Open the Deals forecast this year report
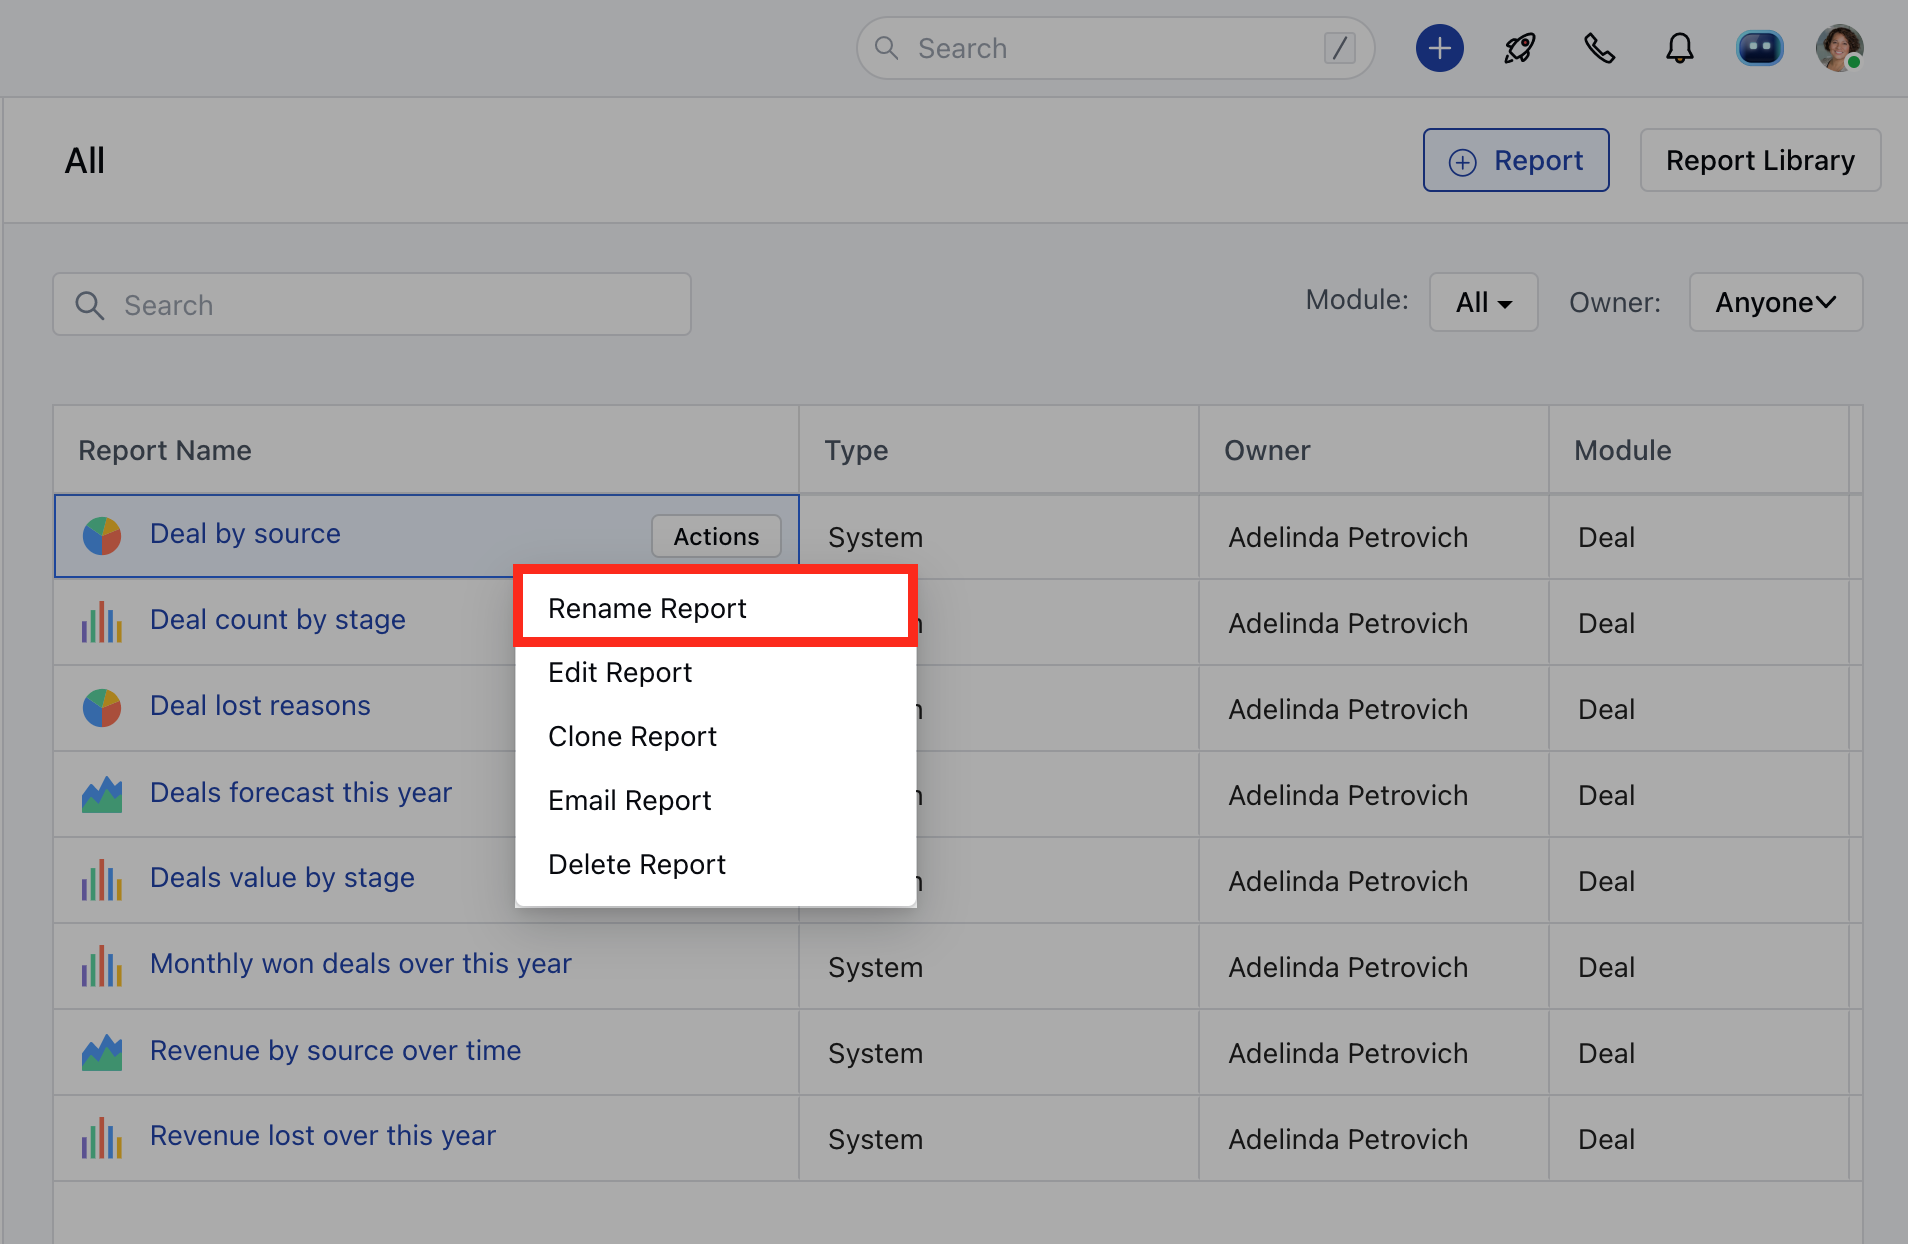The height and width of the screenshot is (1244, 1908). [301, 792]
